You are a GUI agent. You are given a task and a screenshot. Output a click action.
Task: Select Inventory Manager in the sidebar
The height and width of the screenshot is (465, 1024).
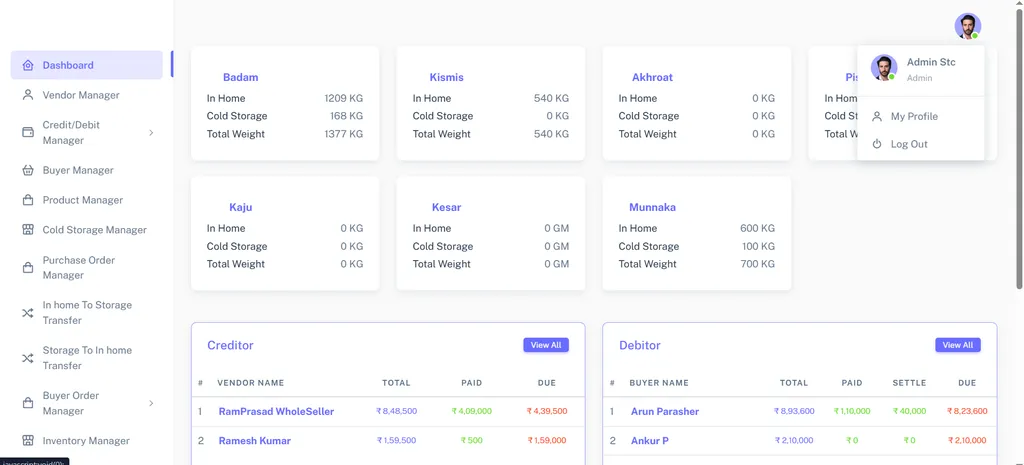coord(86,441)
